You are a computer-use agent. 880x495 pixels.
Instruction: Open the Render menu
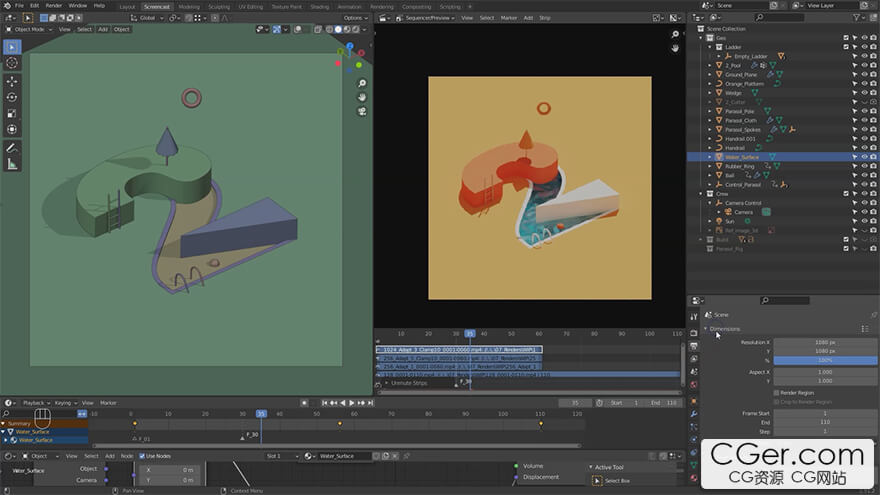click(x=53, y=6)
